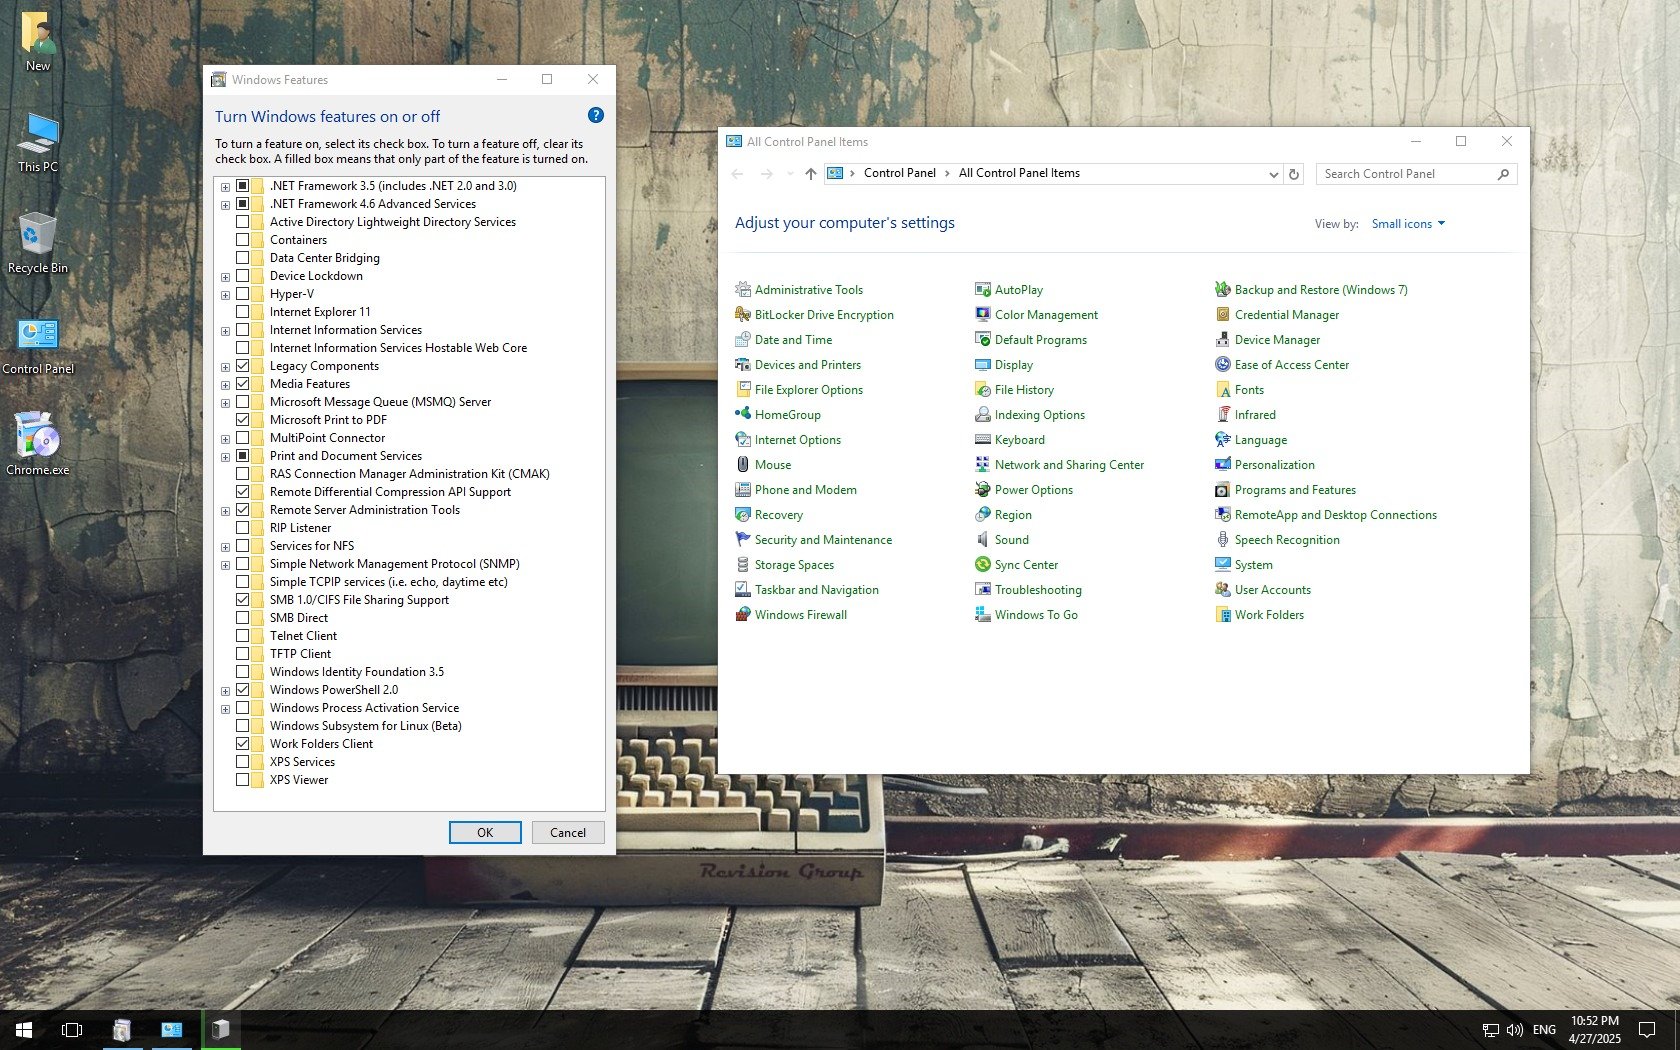Open the Sound icon in Control Panel
The height and width of the screenshot is (1050, 1680).
point(982,540)
